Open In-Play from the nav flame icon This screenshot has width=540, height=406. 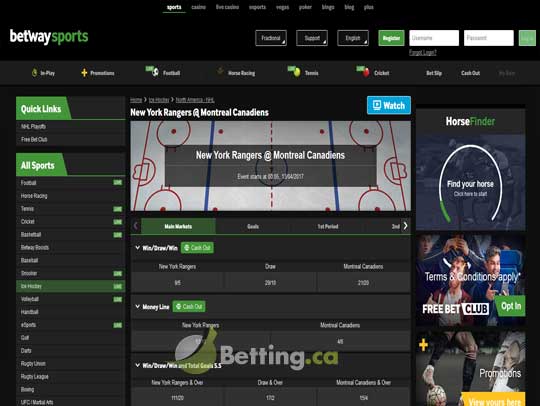(x=34, y=73)
